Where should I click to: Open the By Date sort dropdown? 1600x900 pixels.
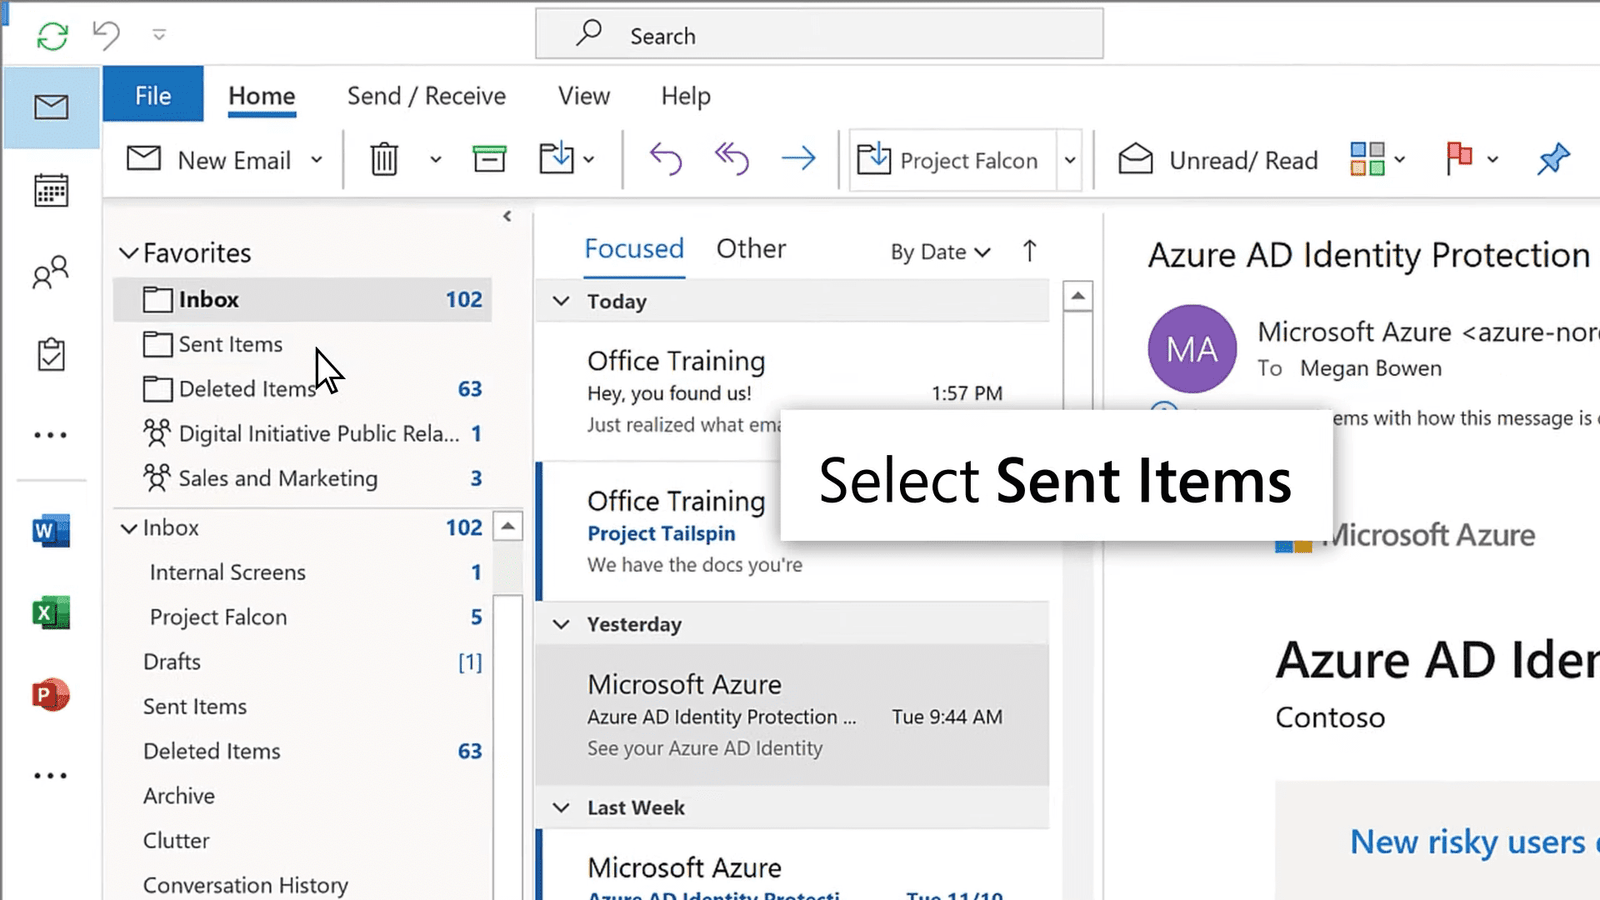pos(940,252)
